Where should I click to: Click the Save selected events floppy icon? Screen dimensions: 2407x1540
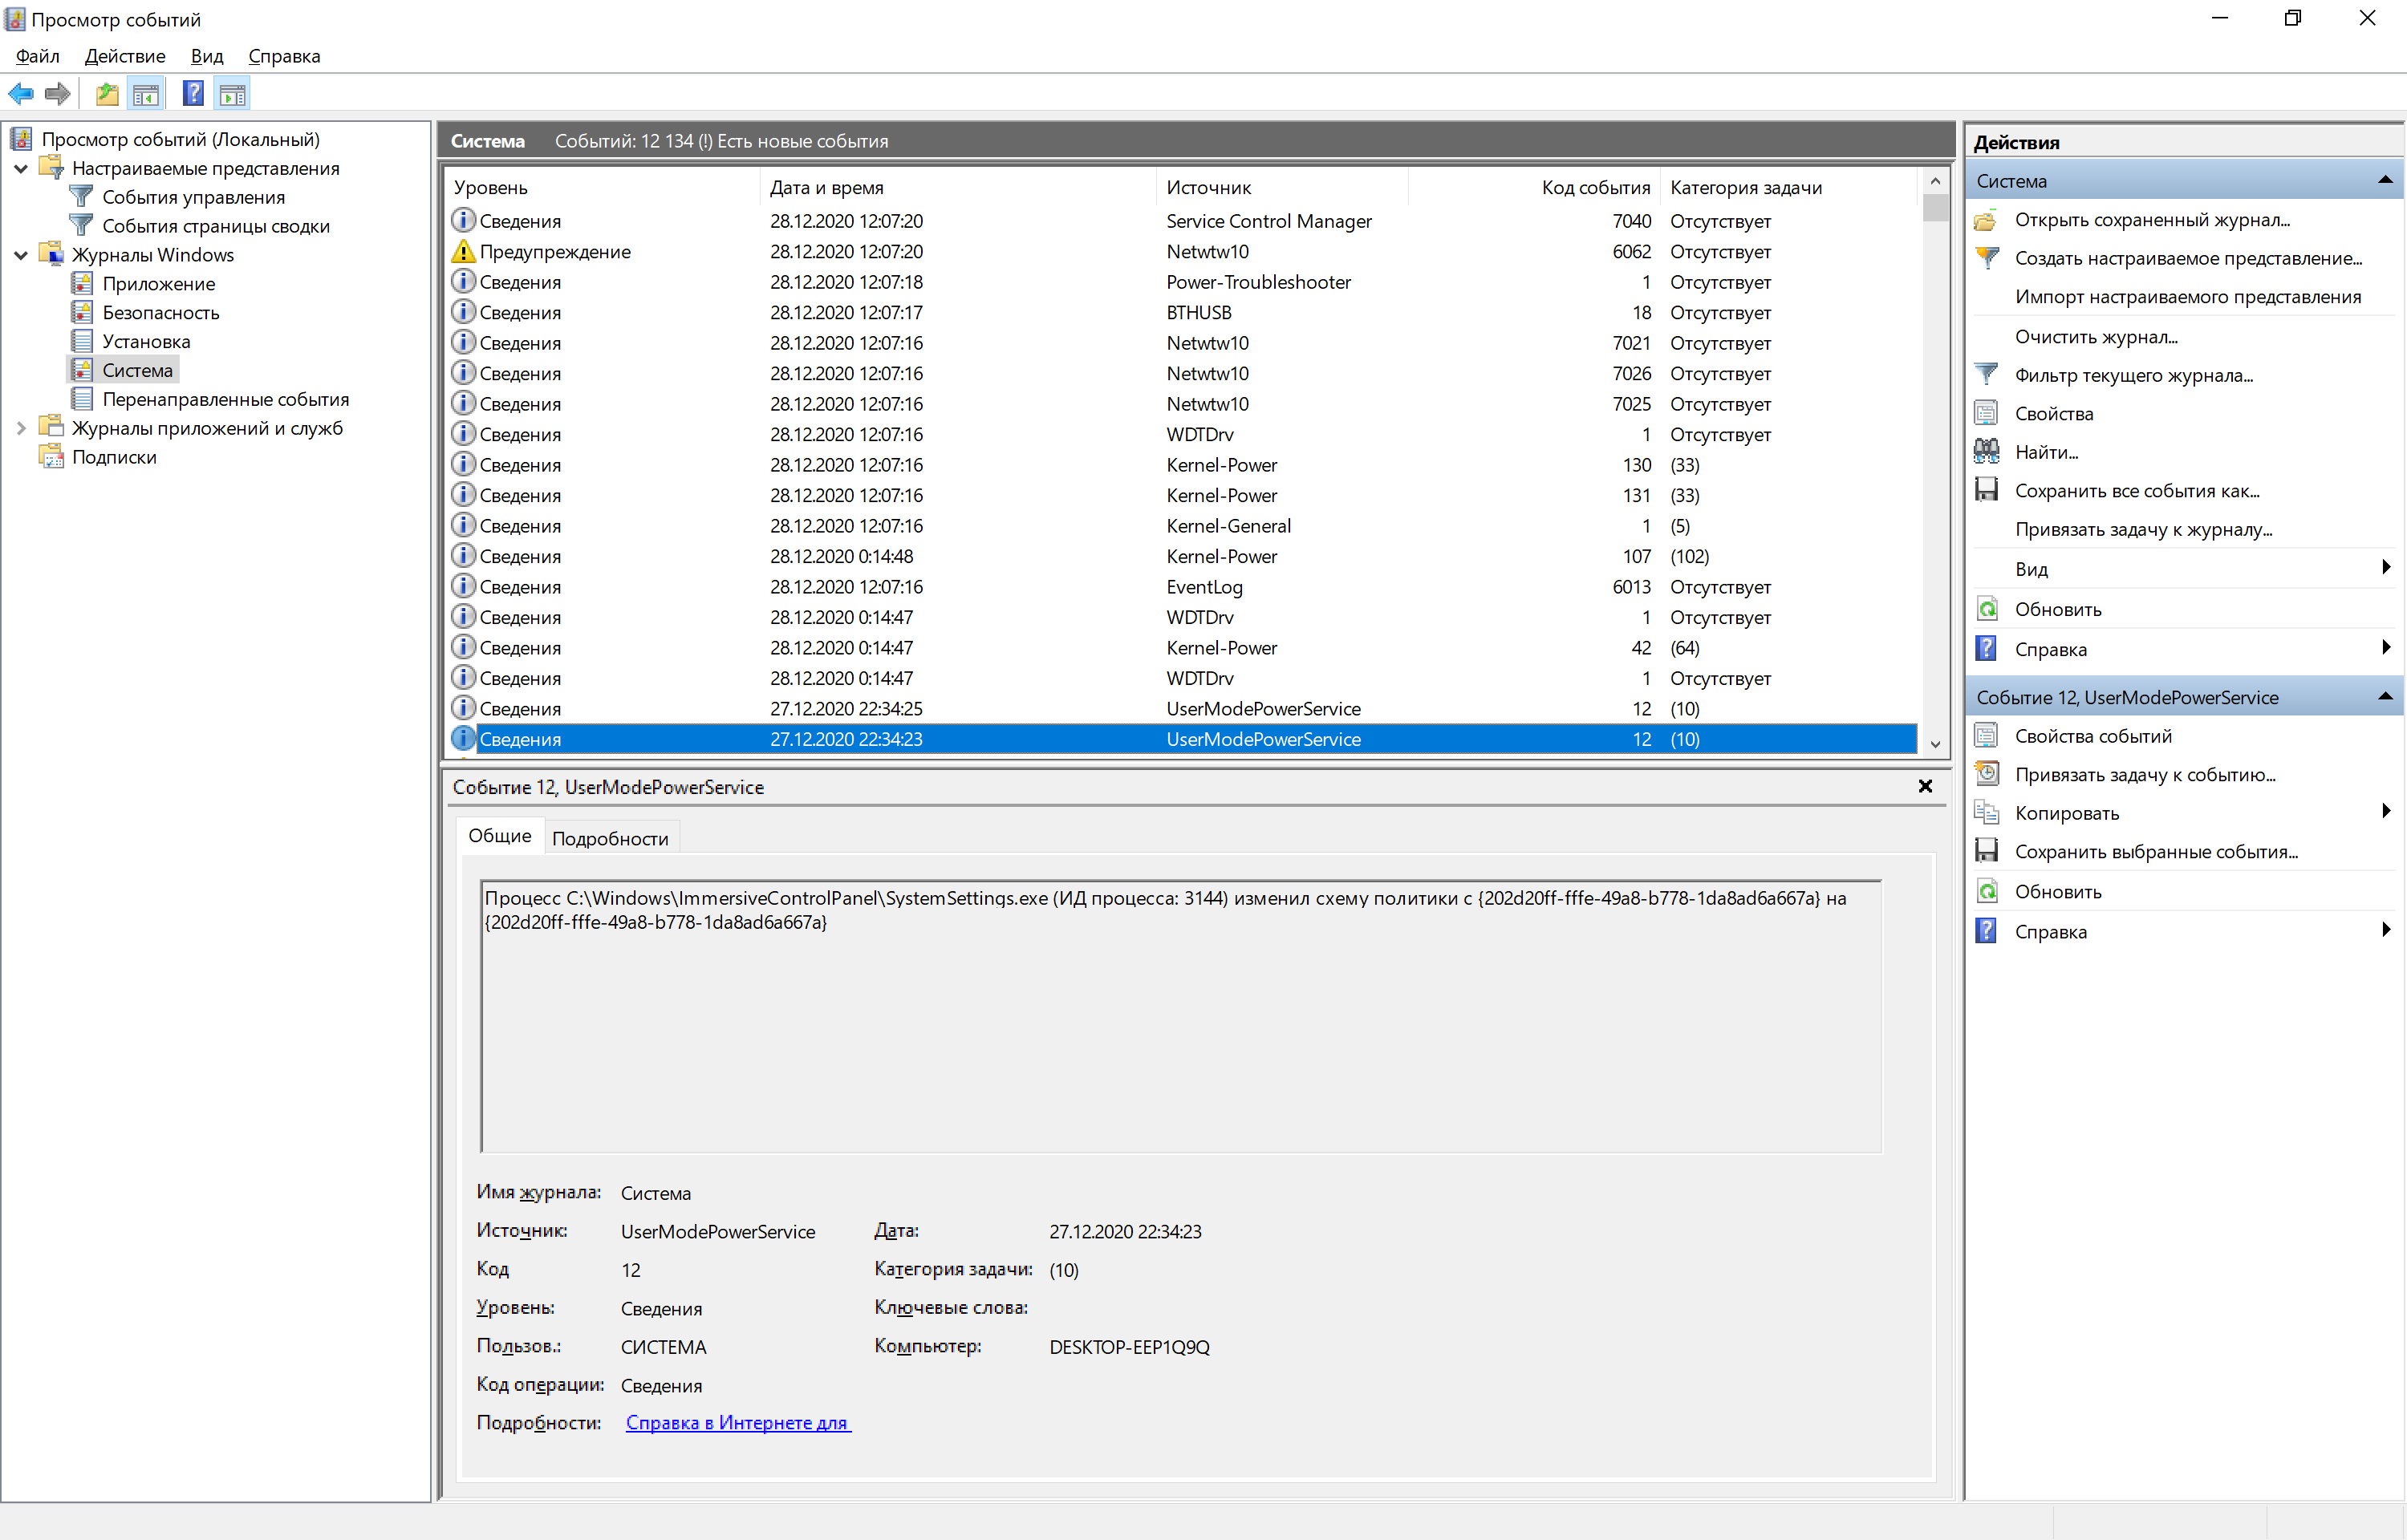[1986, 851]
